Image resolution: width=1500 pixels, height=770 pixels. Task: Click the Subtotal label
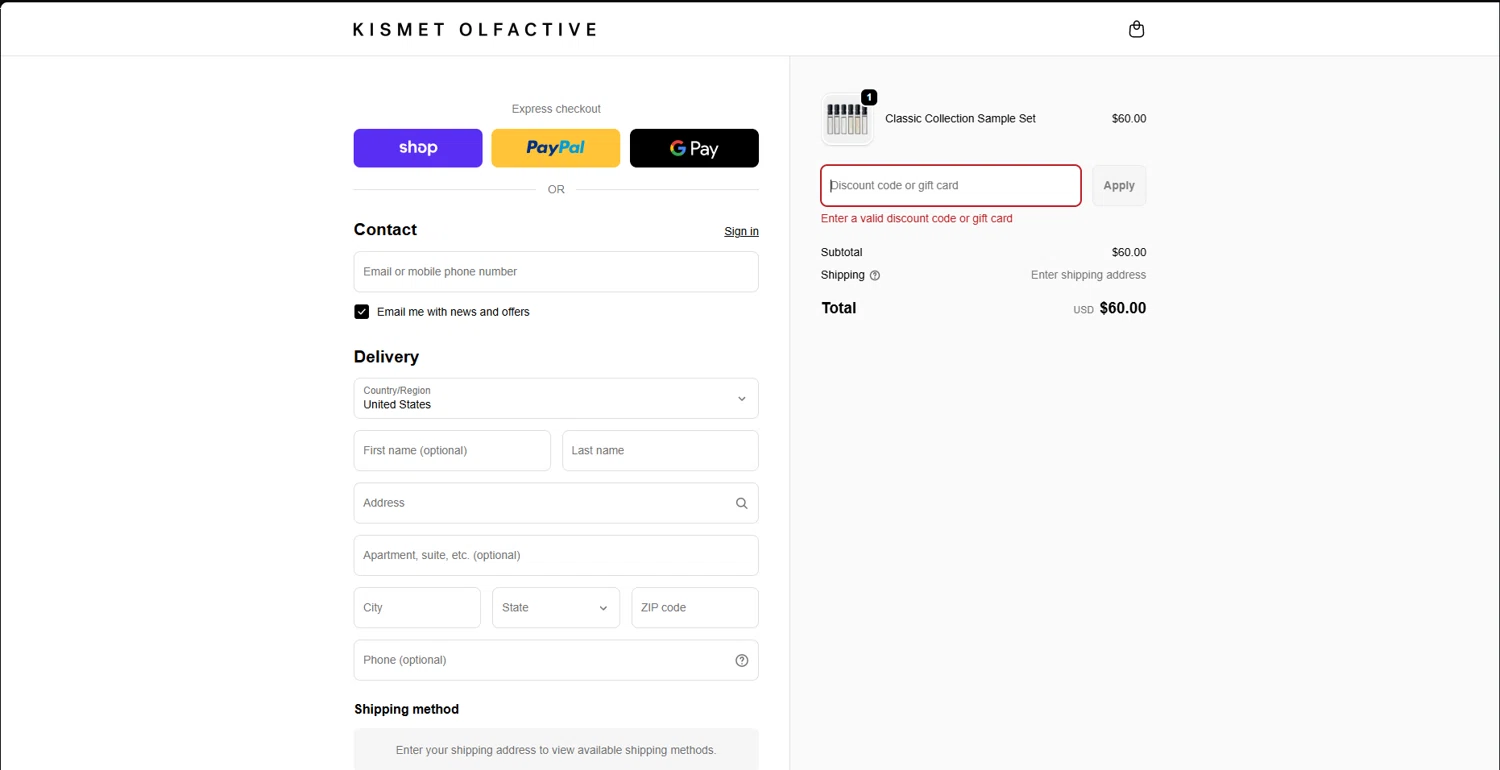(841, 252)
